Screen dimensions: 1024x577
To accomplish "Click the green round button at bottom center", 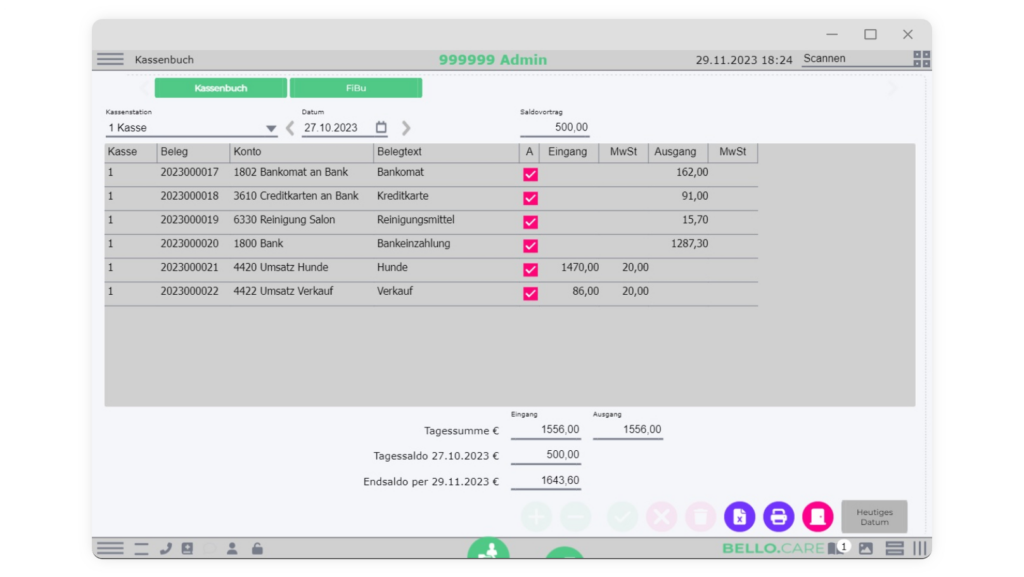I will (488, 549).
